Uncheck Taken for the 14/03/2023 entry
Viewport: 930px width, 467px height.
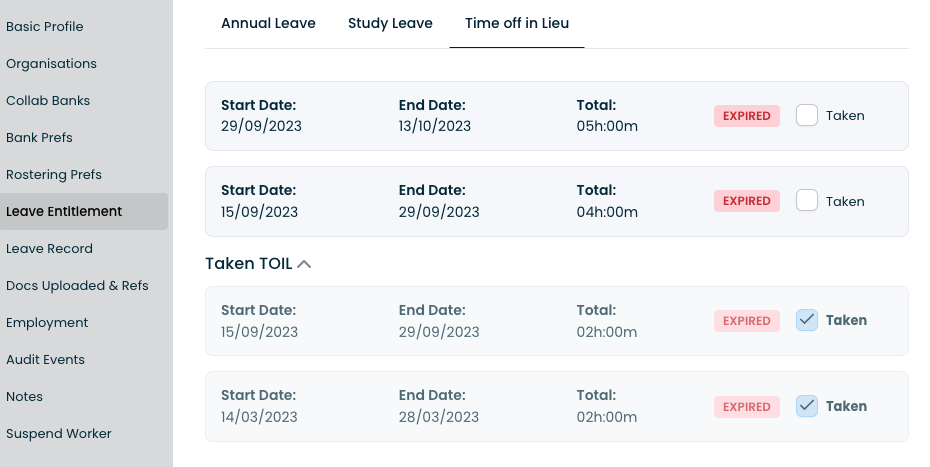click(x=807, y=406)
